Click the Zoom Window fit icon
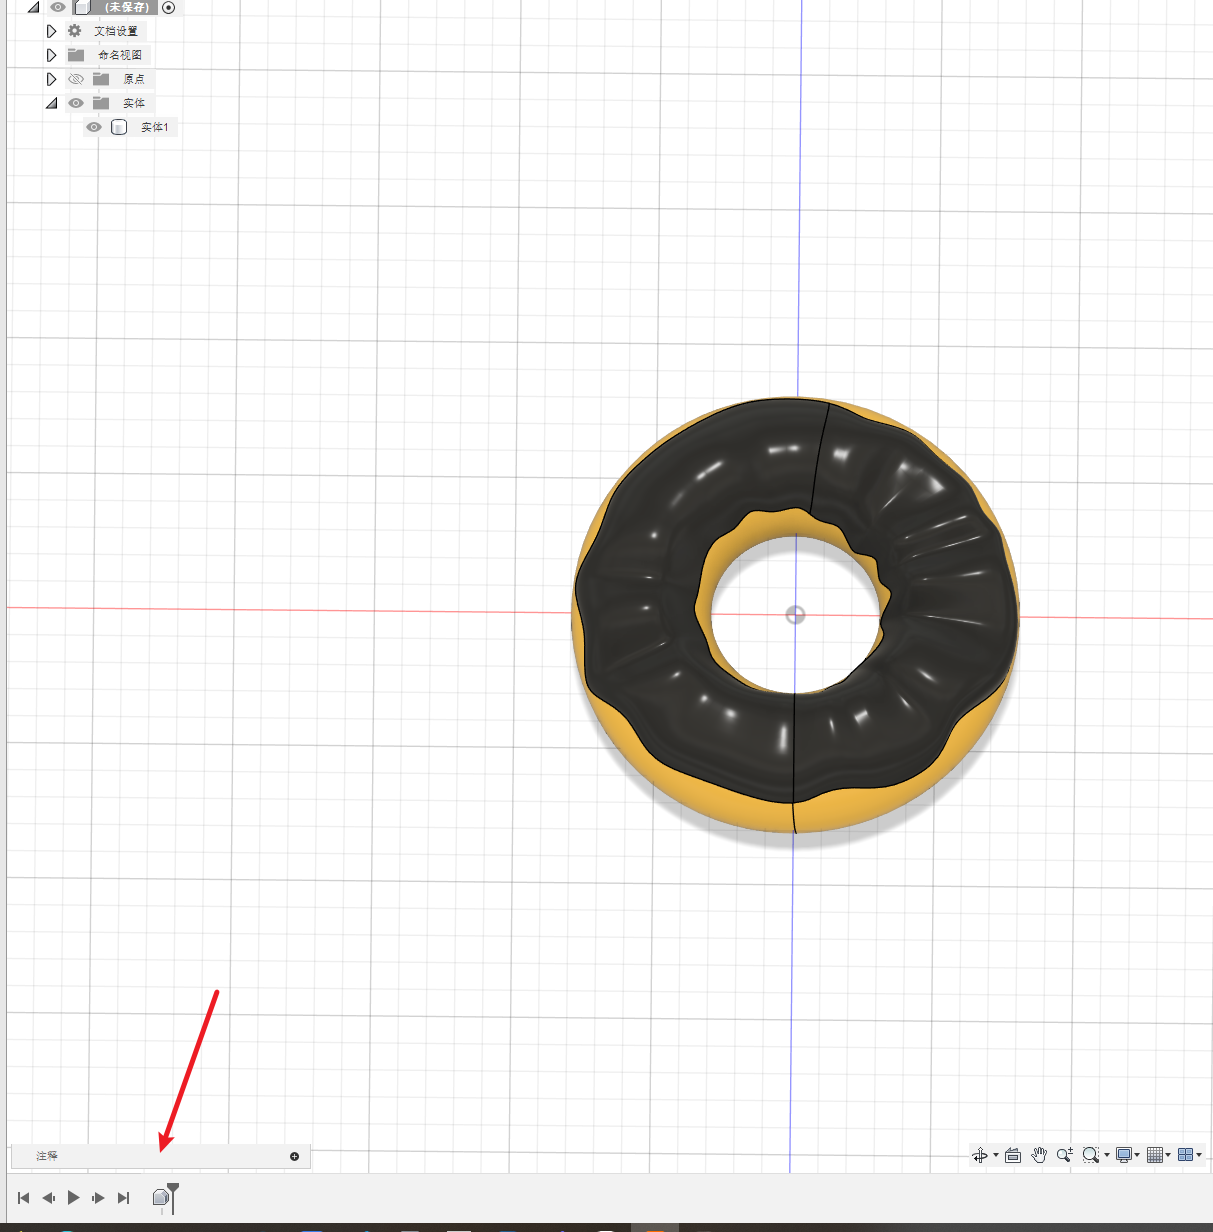Screen dimensions: 1213x1232 [x=1090, y=1155]
